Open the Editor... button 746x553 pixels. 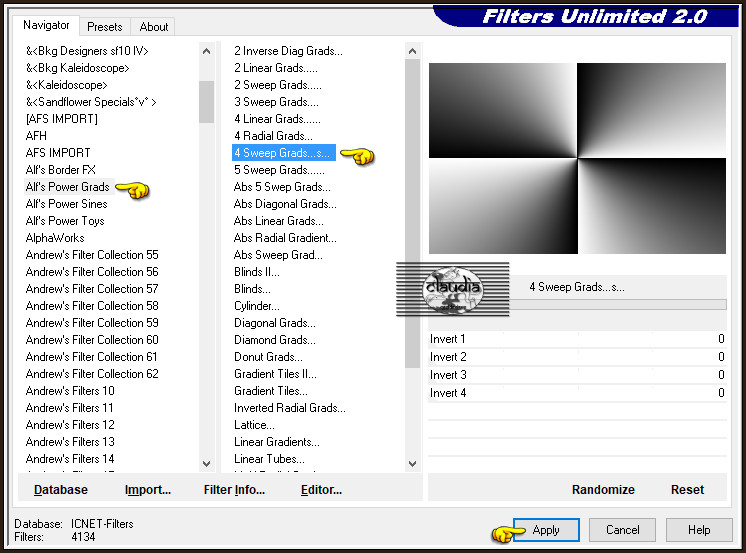pos(321,490)
